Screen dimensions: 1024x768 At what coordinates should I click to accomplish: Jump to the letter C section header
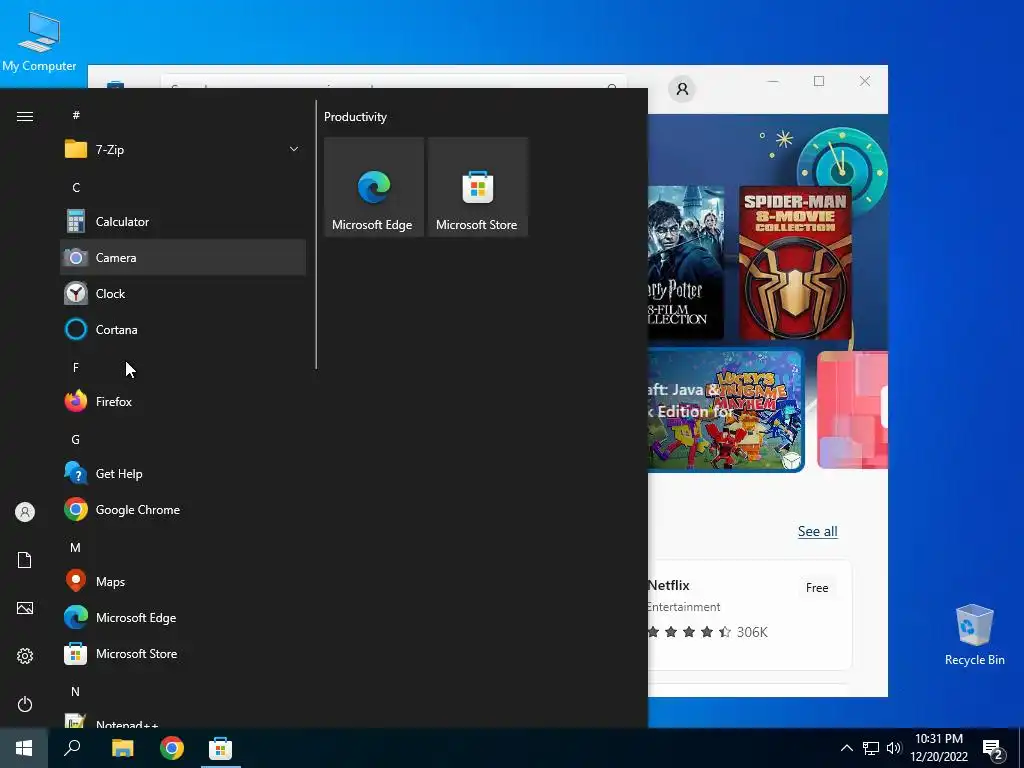pyautogui.click(x=76, y=187)
